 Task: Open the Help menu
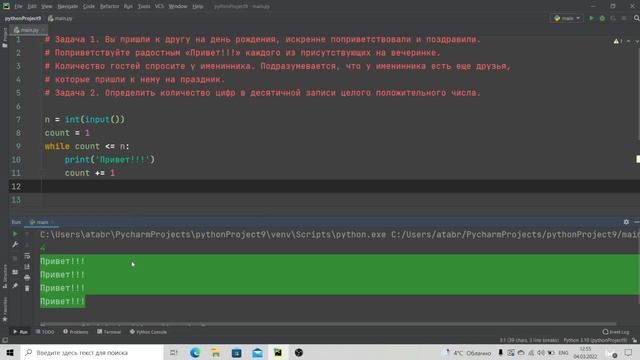pyautogui.click(x=198, y=6)
